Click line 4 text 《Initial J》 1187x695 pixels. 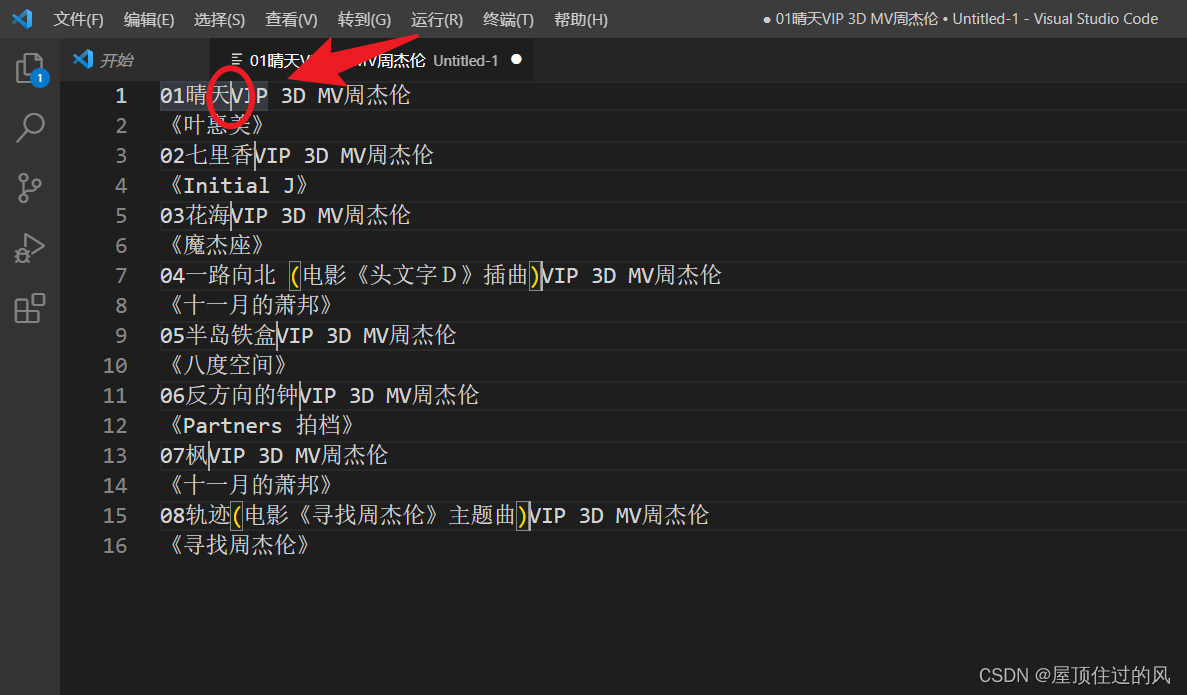pyautogui.click(x=238, y=185)
